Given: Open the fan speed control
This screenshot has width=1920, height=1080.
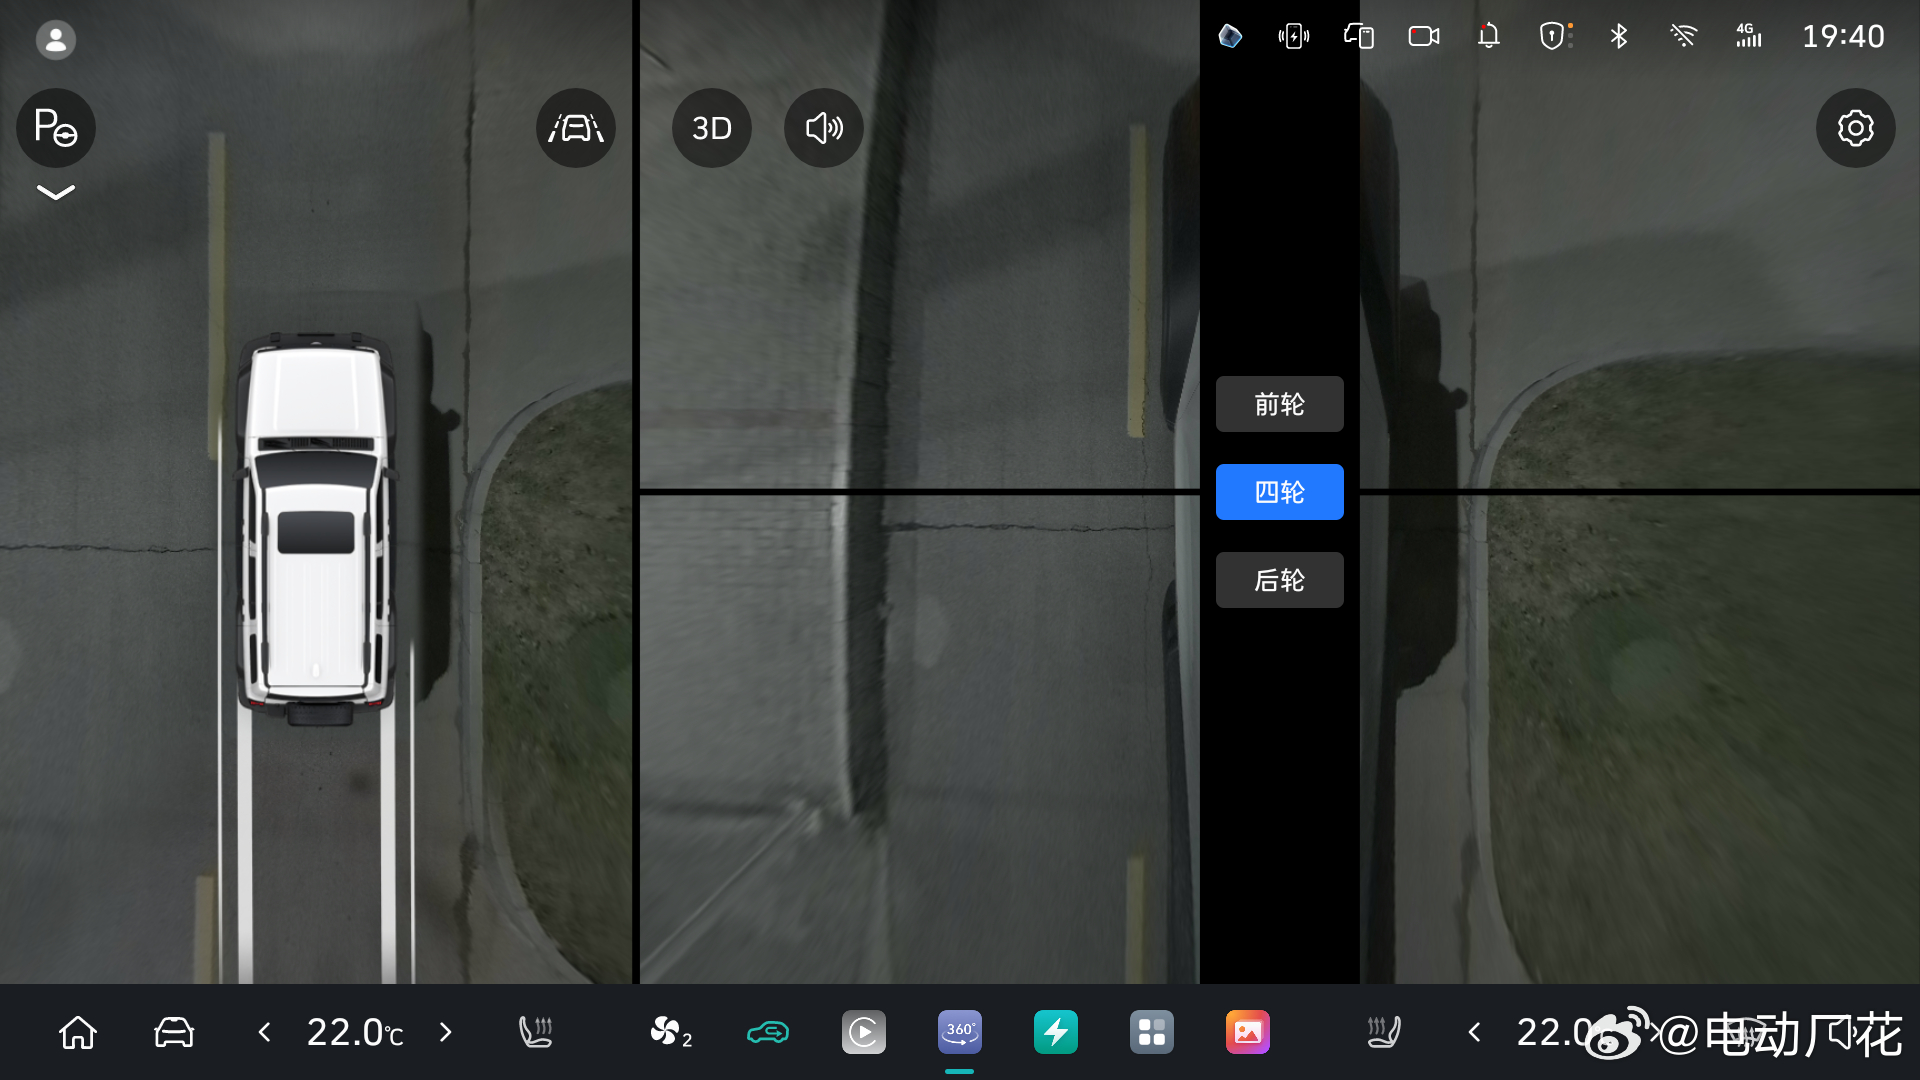Looking at the screenshot, I should click(x=670, y=1032).
